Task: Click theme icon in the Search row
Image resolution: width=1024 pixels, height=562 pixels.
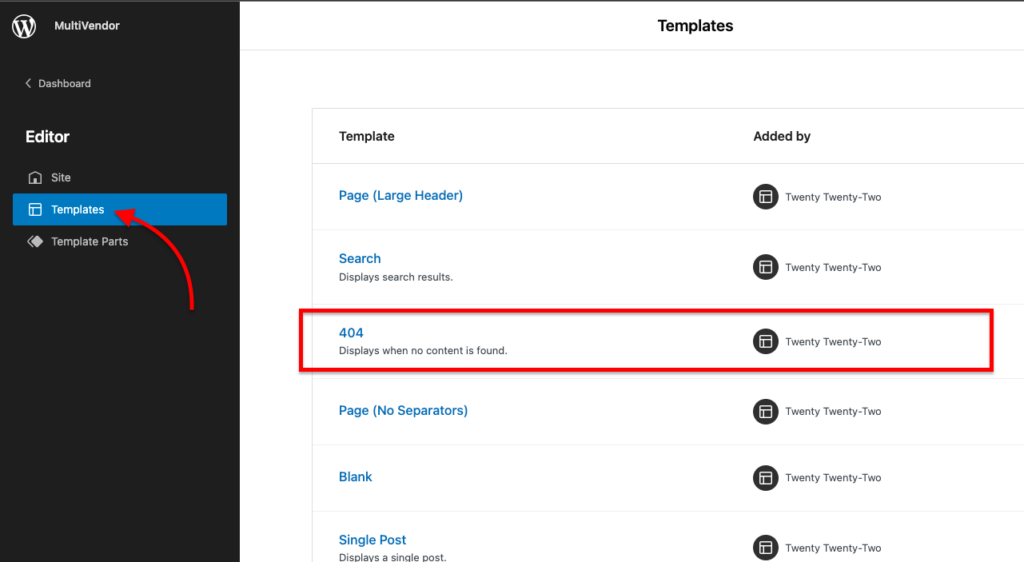Action: pyautogui.click(x=765, y=267)
